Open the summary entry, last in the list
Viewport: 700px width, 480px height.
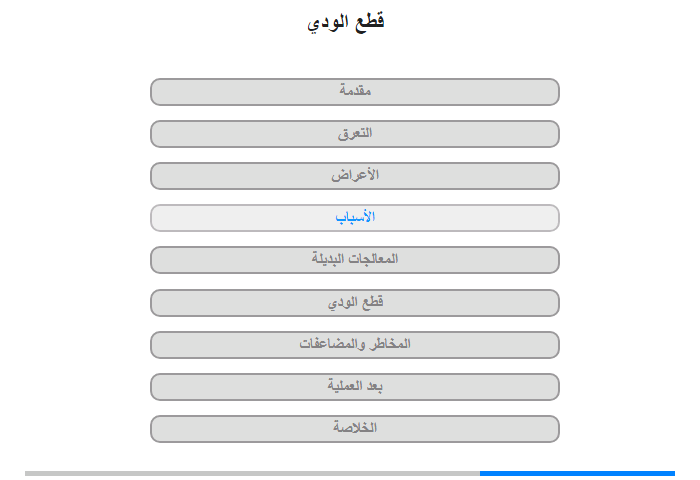pos(354,429)
